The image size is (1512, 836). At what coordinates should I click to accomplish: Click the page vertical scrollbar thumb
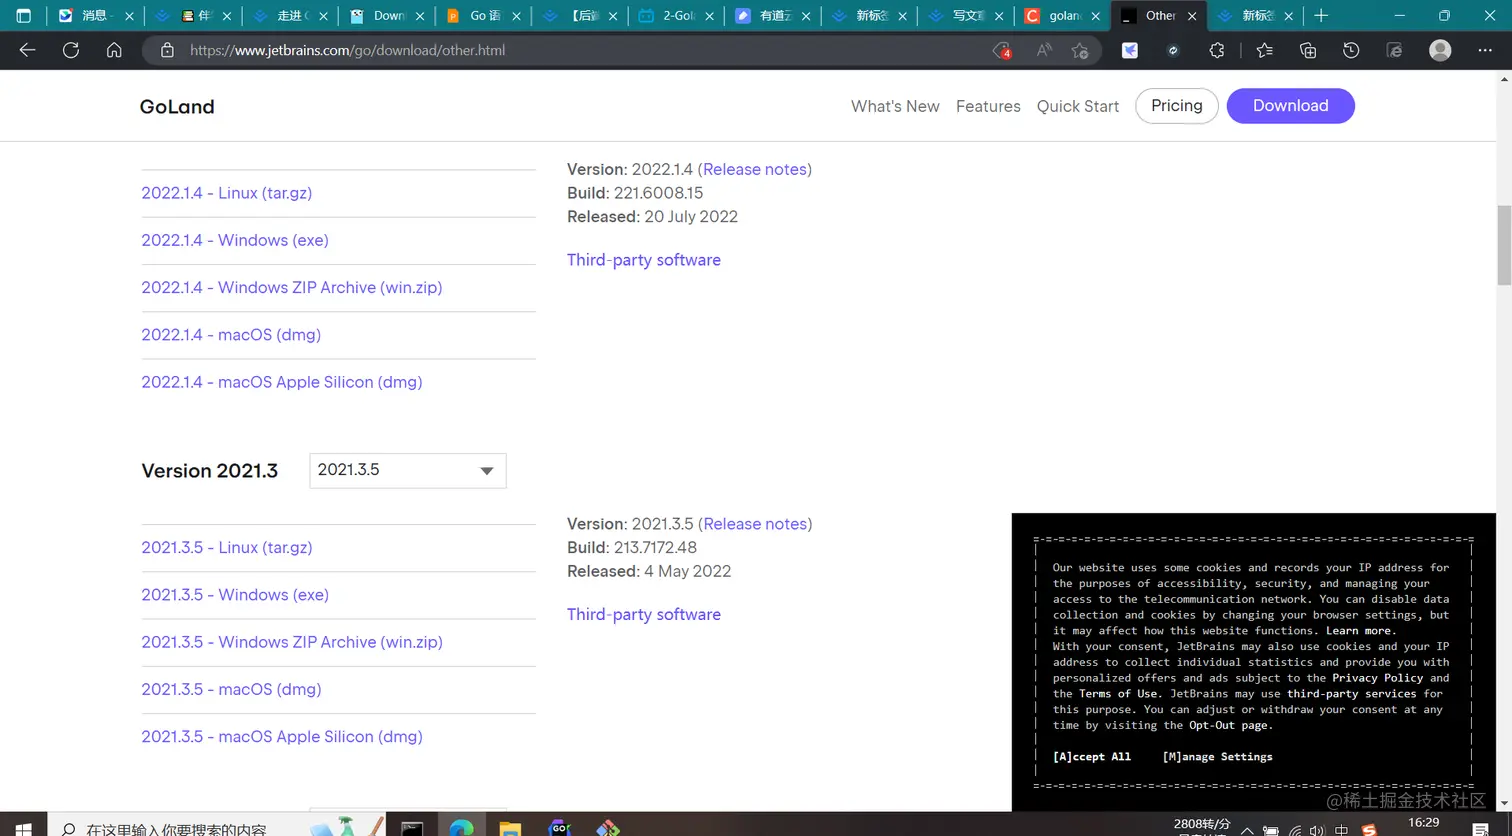tap(1503, 245)
